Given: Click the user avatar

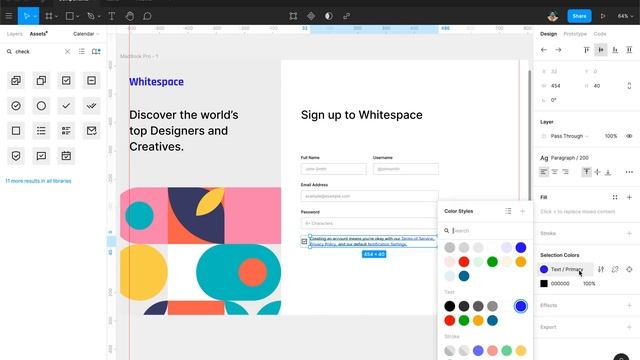Looking at the screenshot, I should [553, 16].
